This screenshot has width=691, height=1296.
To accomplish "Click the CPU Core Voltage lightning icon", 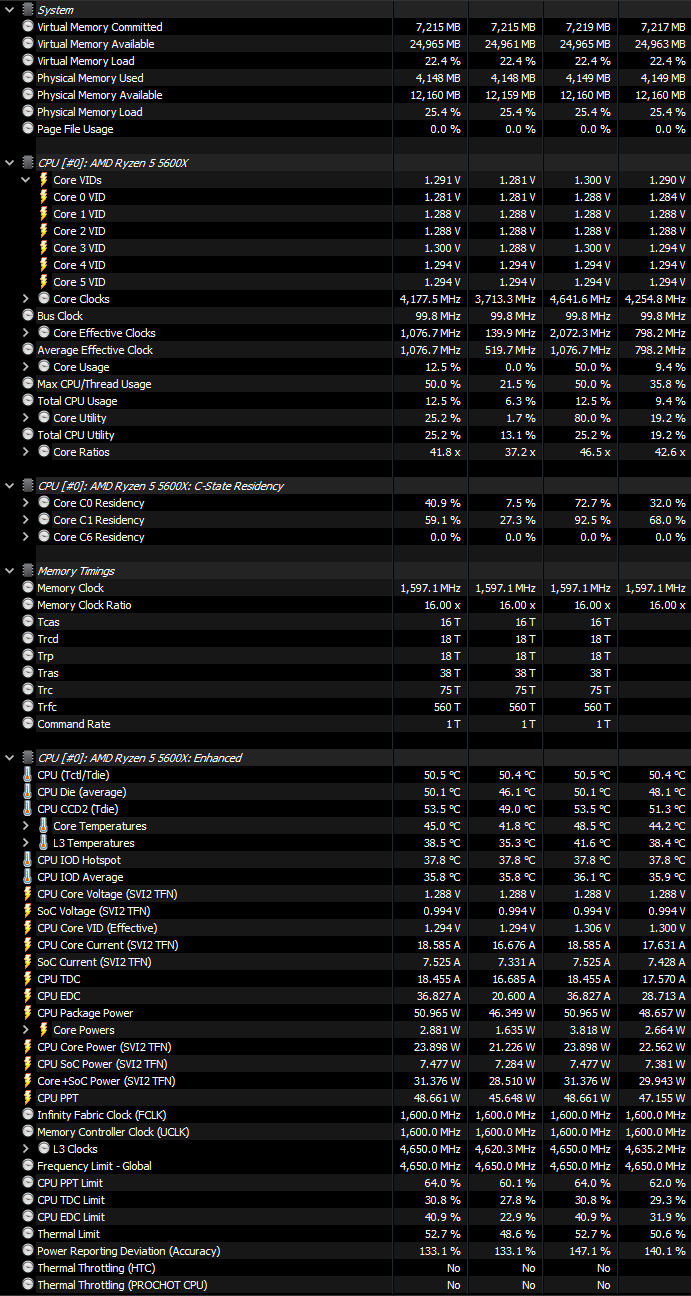I will (x=28, y=894).
